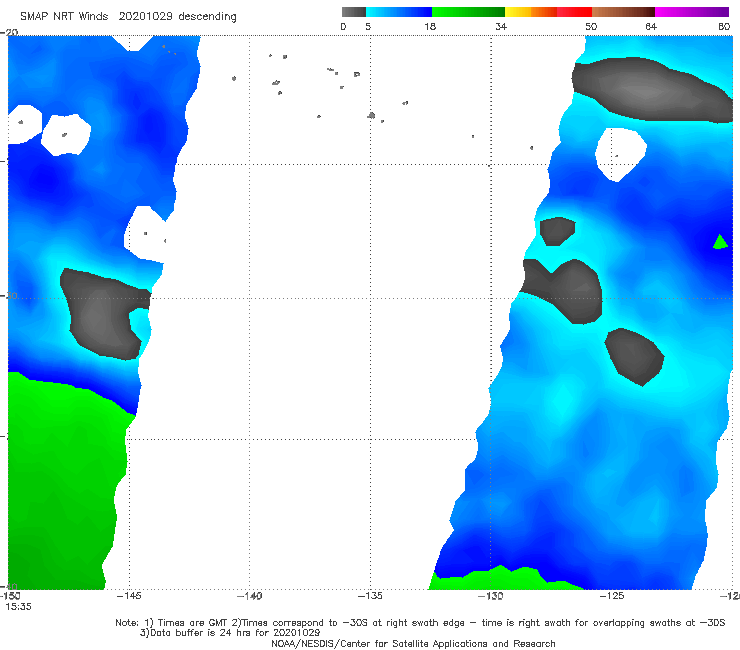This screenshot has height=650, width=740.
Task: Click the color bar label '5'
Action: pyautogui.click(x=368, y=27)
